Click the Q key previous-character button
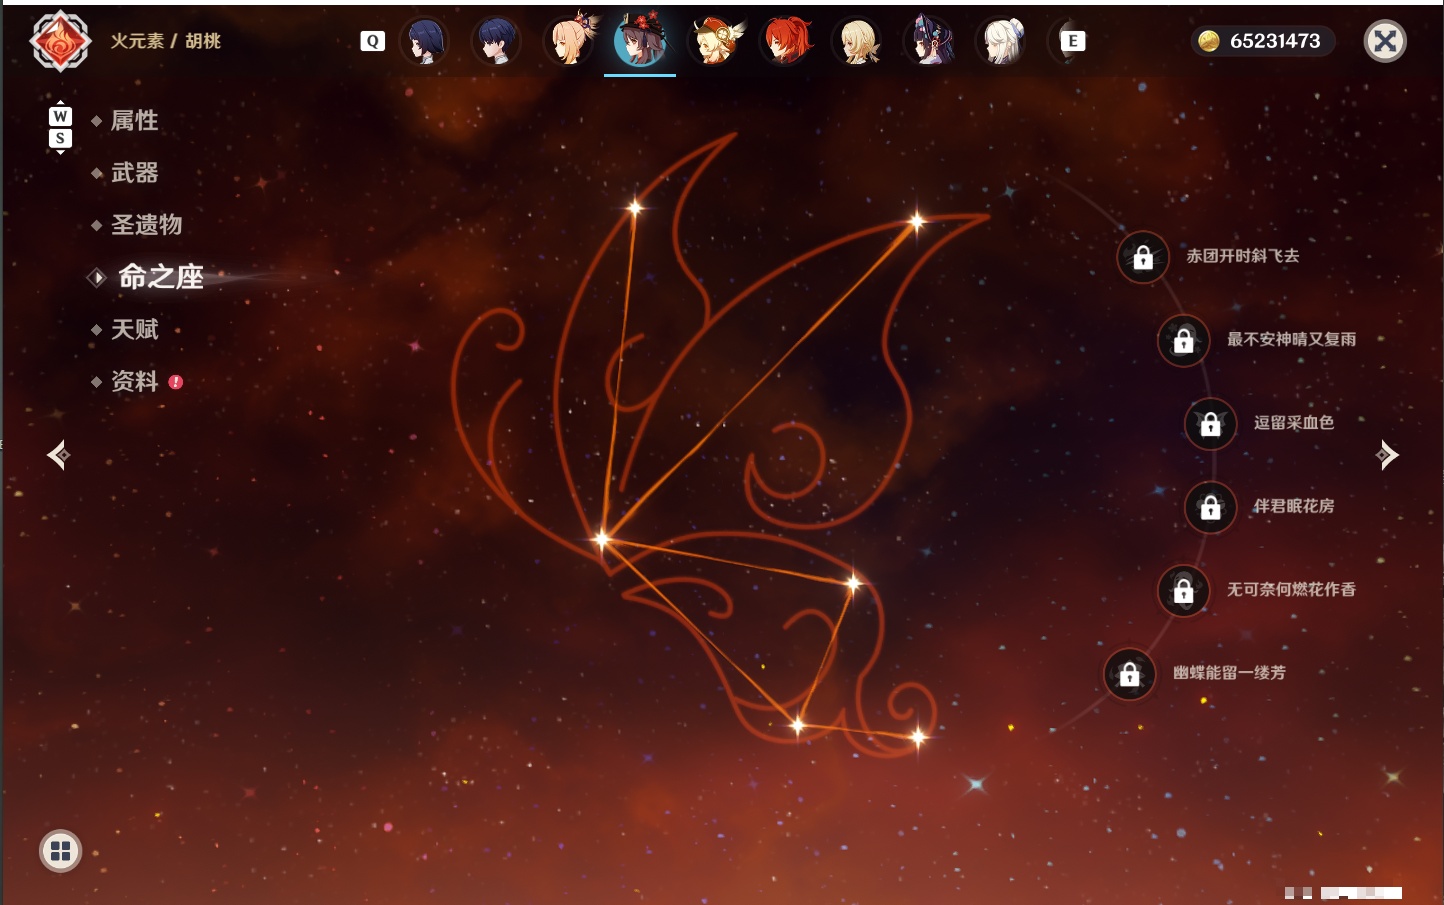The image size is (1444, 905). [372, 41]
